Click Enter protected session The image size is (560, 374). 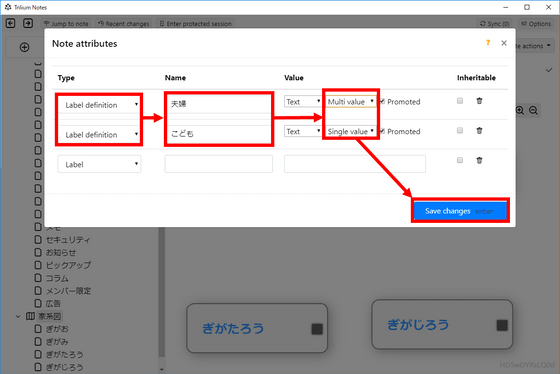click(195, 24)
